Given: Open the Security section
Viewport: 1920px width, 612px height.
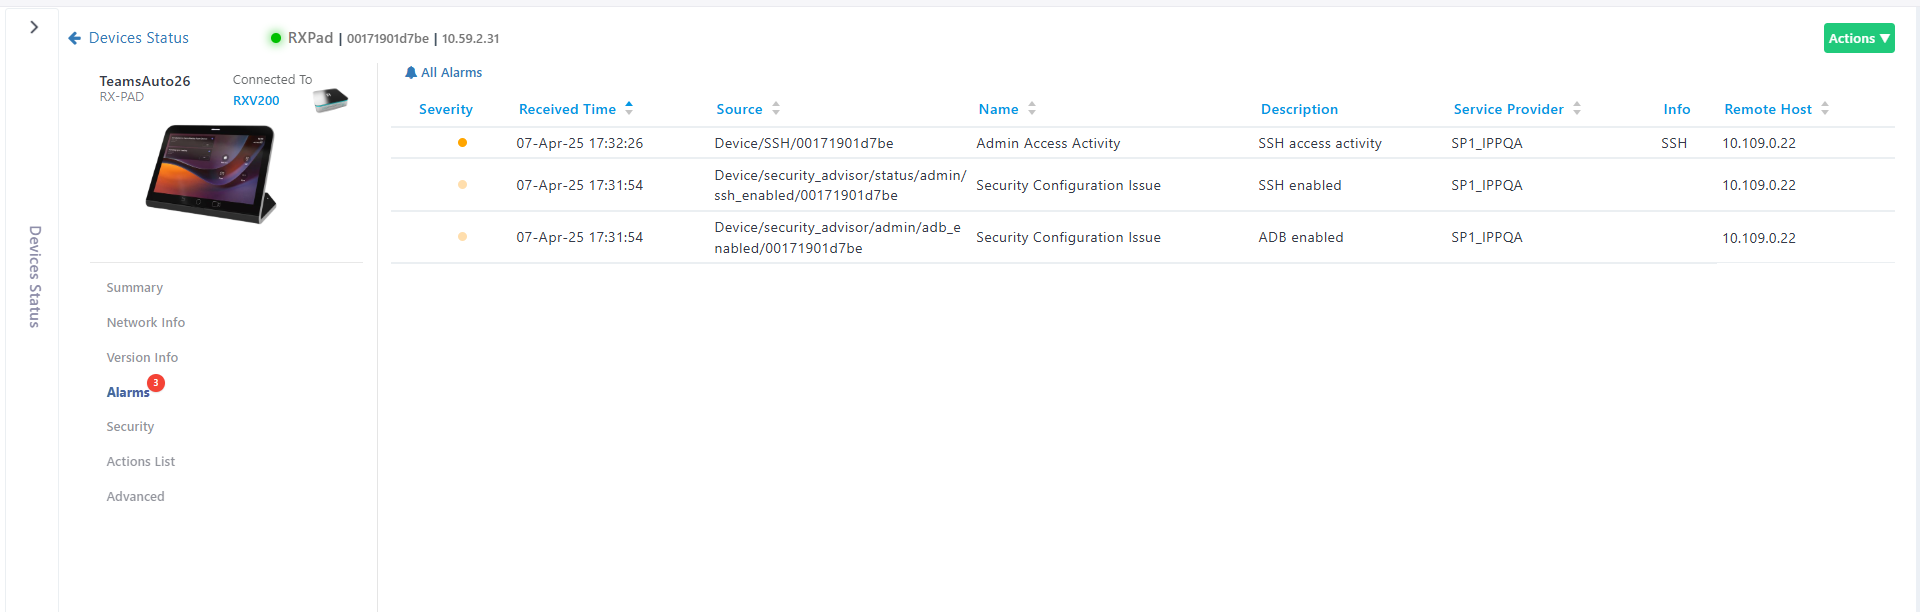Looking at the screenshot, I should [130, 426].
